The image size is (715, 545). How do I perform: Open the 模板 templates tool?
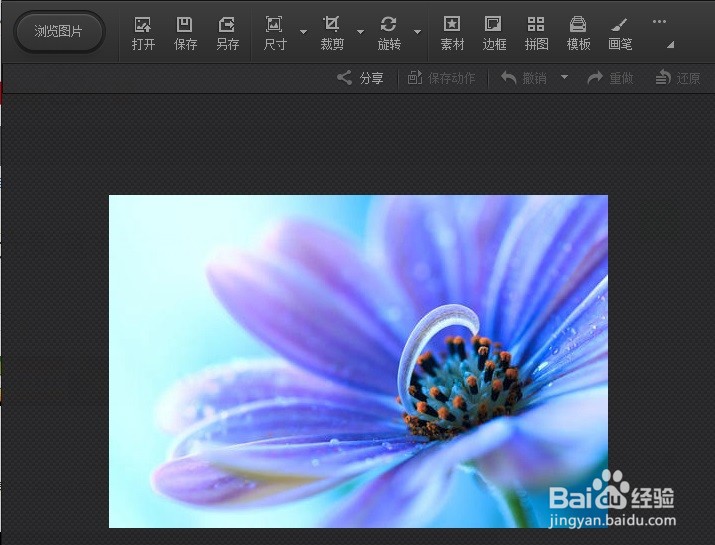coord(578,33)
